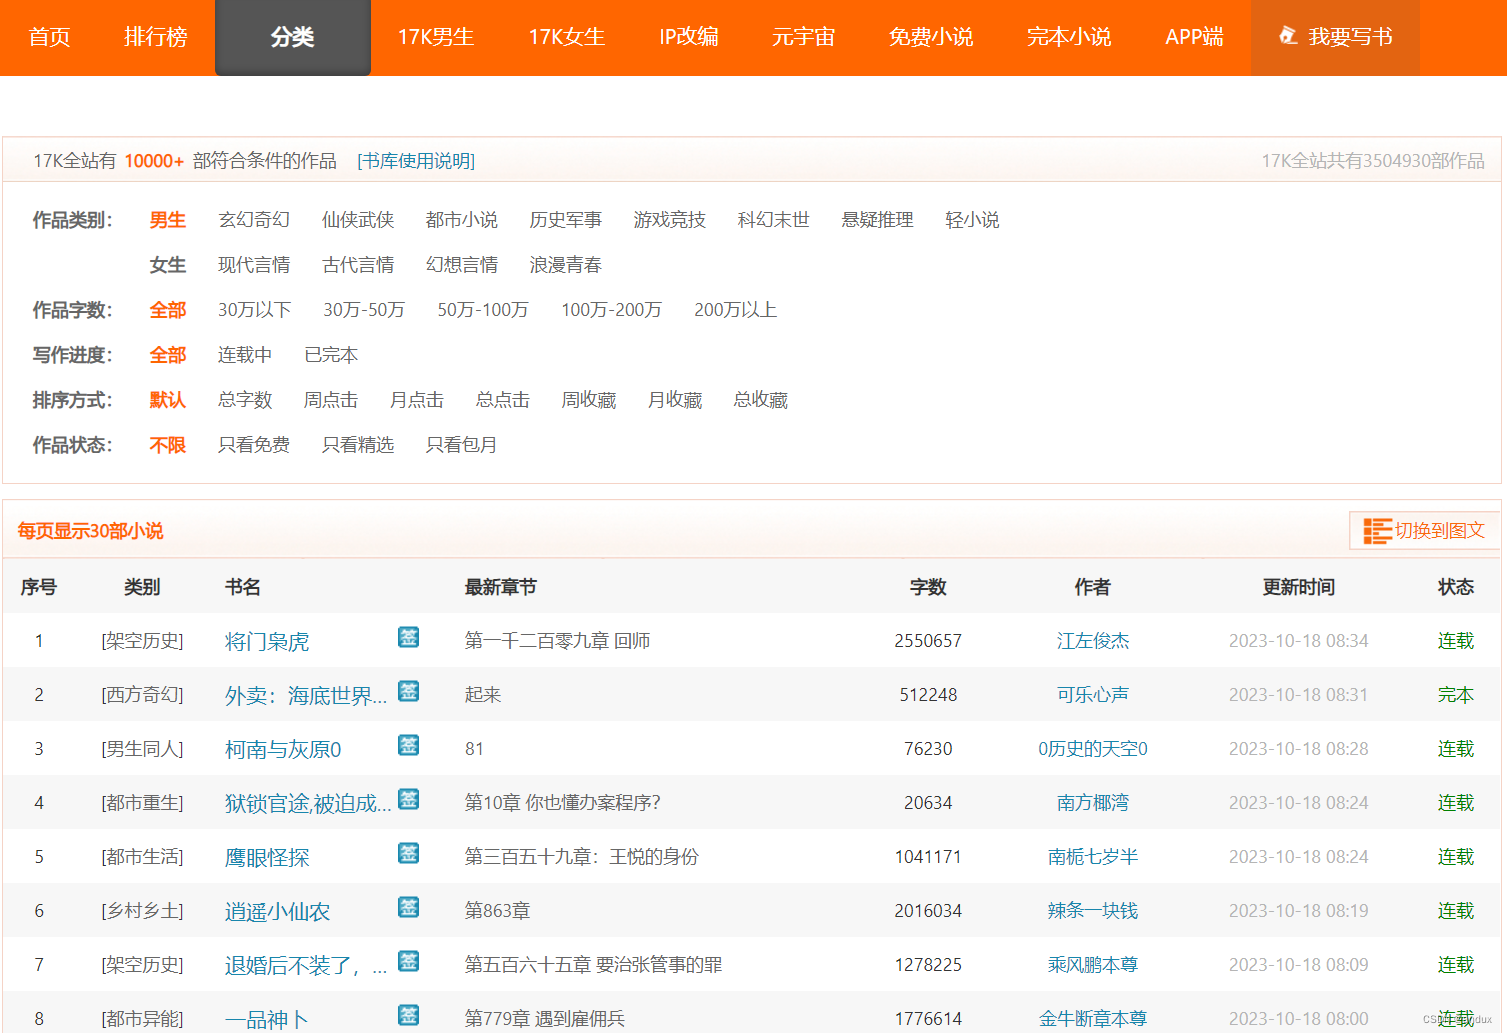The height and width of the screenshot is (1033, 1507).
Task: Sort by 周点击
Action: point(331,400)
